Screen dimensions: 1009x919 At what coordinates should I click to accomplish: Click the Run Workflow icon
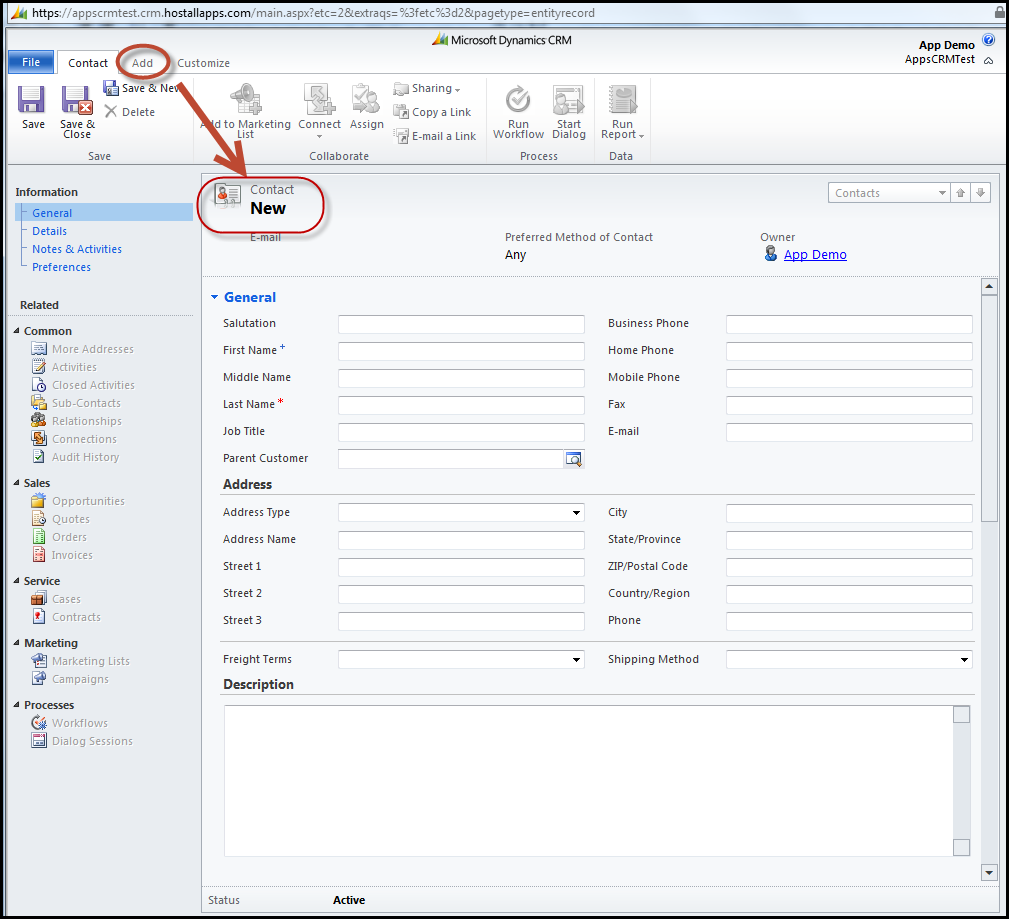pyautogui.click(x=518, y=100)
